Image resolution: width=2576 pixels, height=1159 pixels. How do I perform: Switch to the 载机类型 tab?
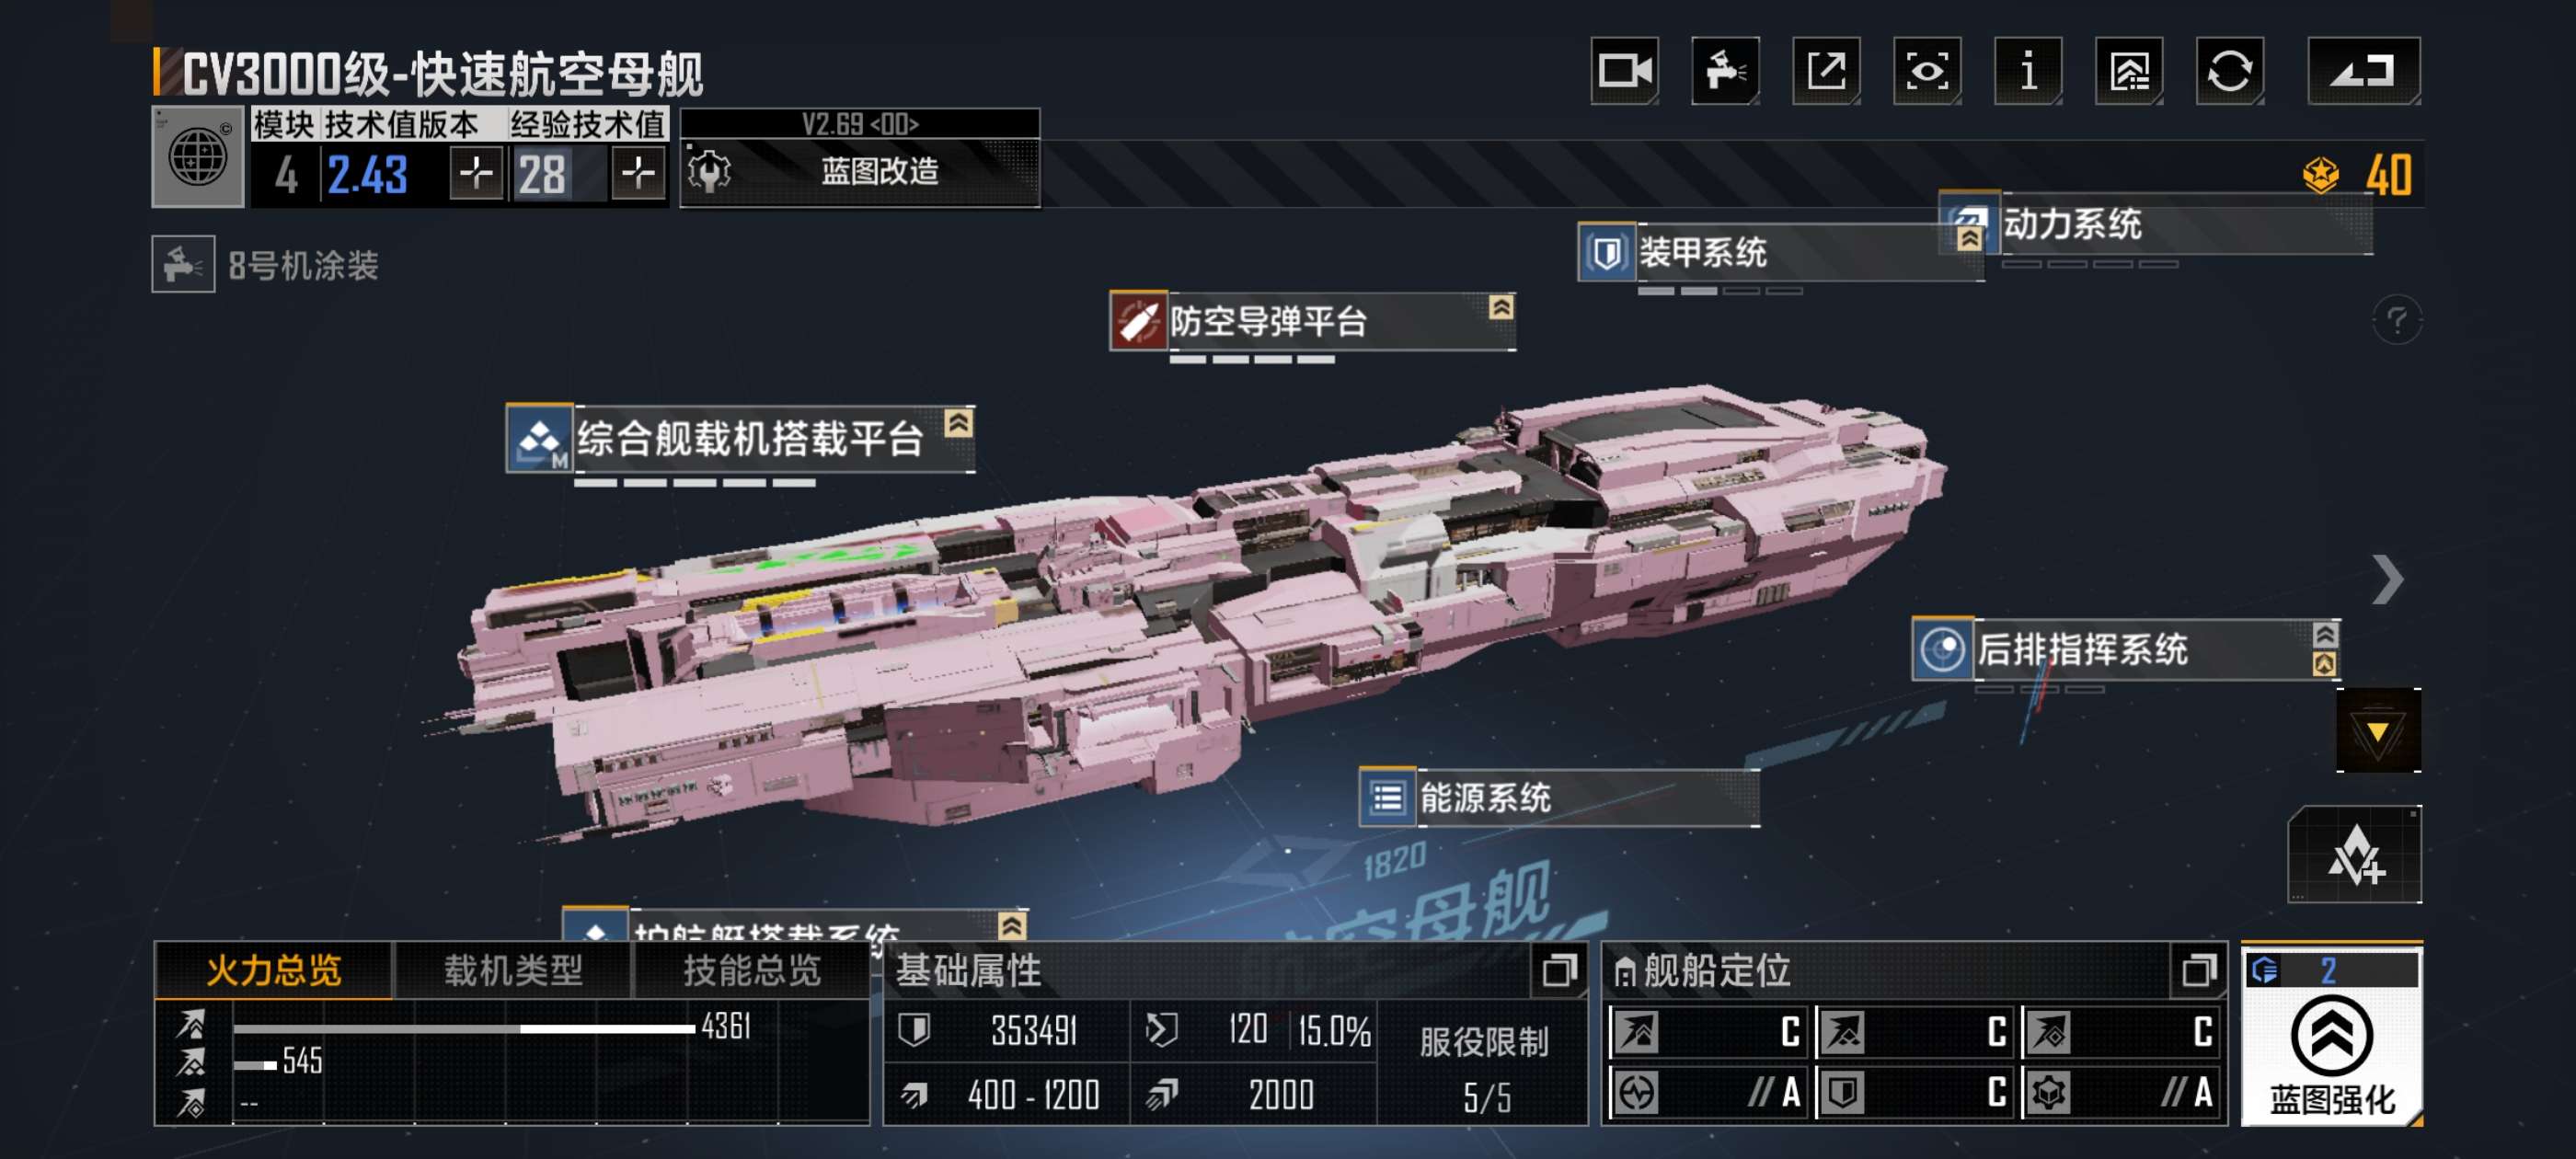pos(513,970)
